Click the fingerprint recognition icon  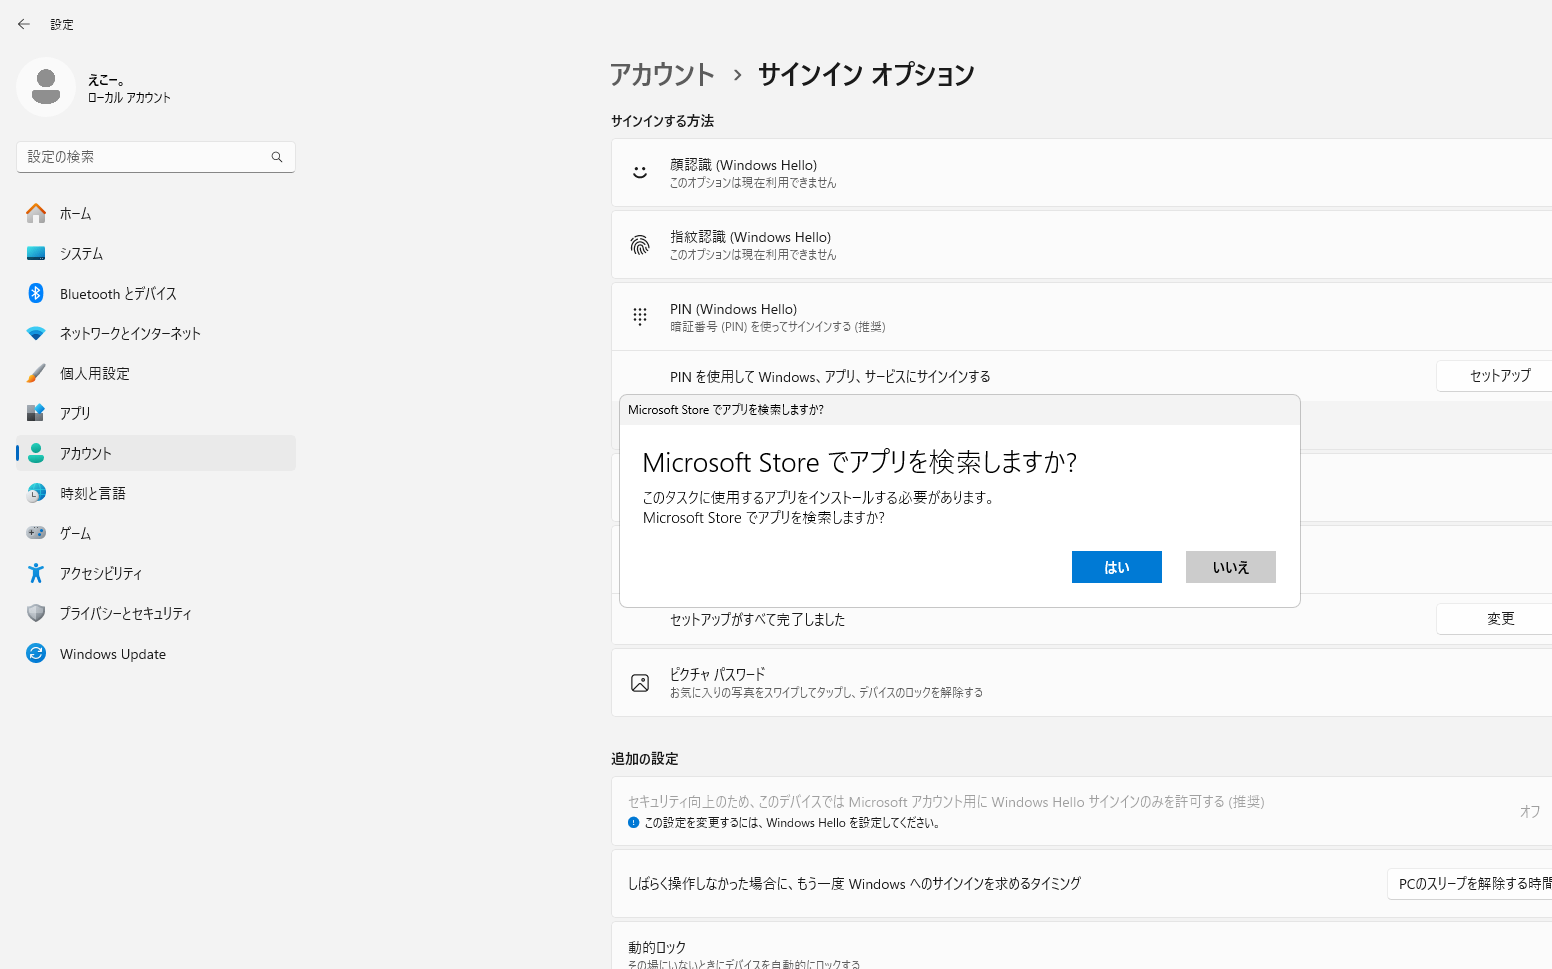pos(640,245)
